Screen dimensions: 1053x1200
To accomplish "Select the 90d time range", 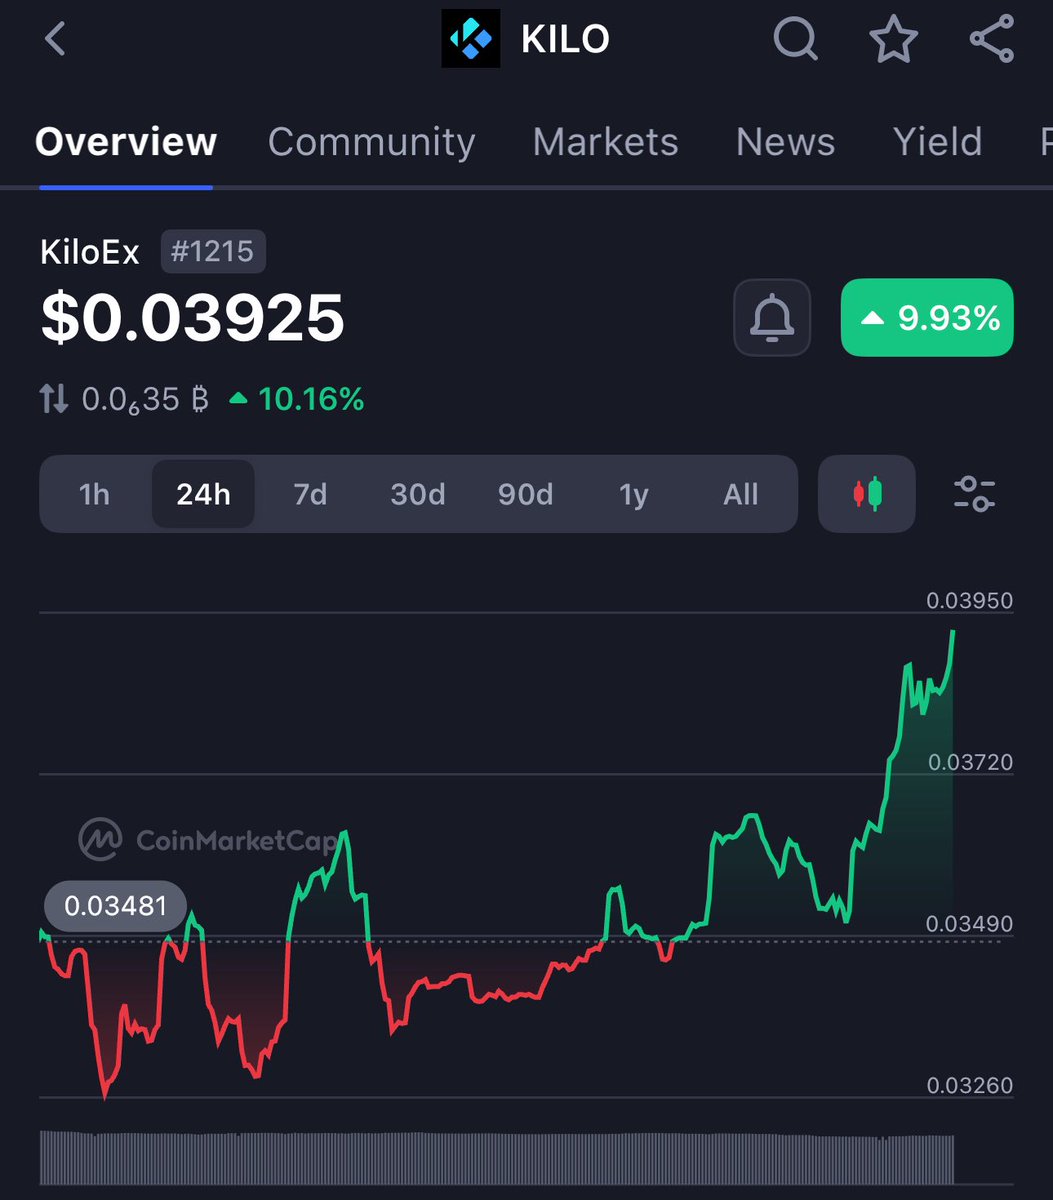I will [x=525, y=494].
